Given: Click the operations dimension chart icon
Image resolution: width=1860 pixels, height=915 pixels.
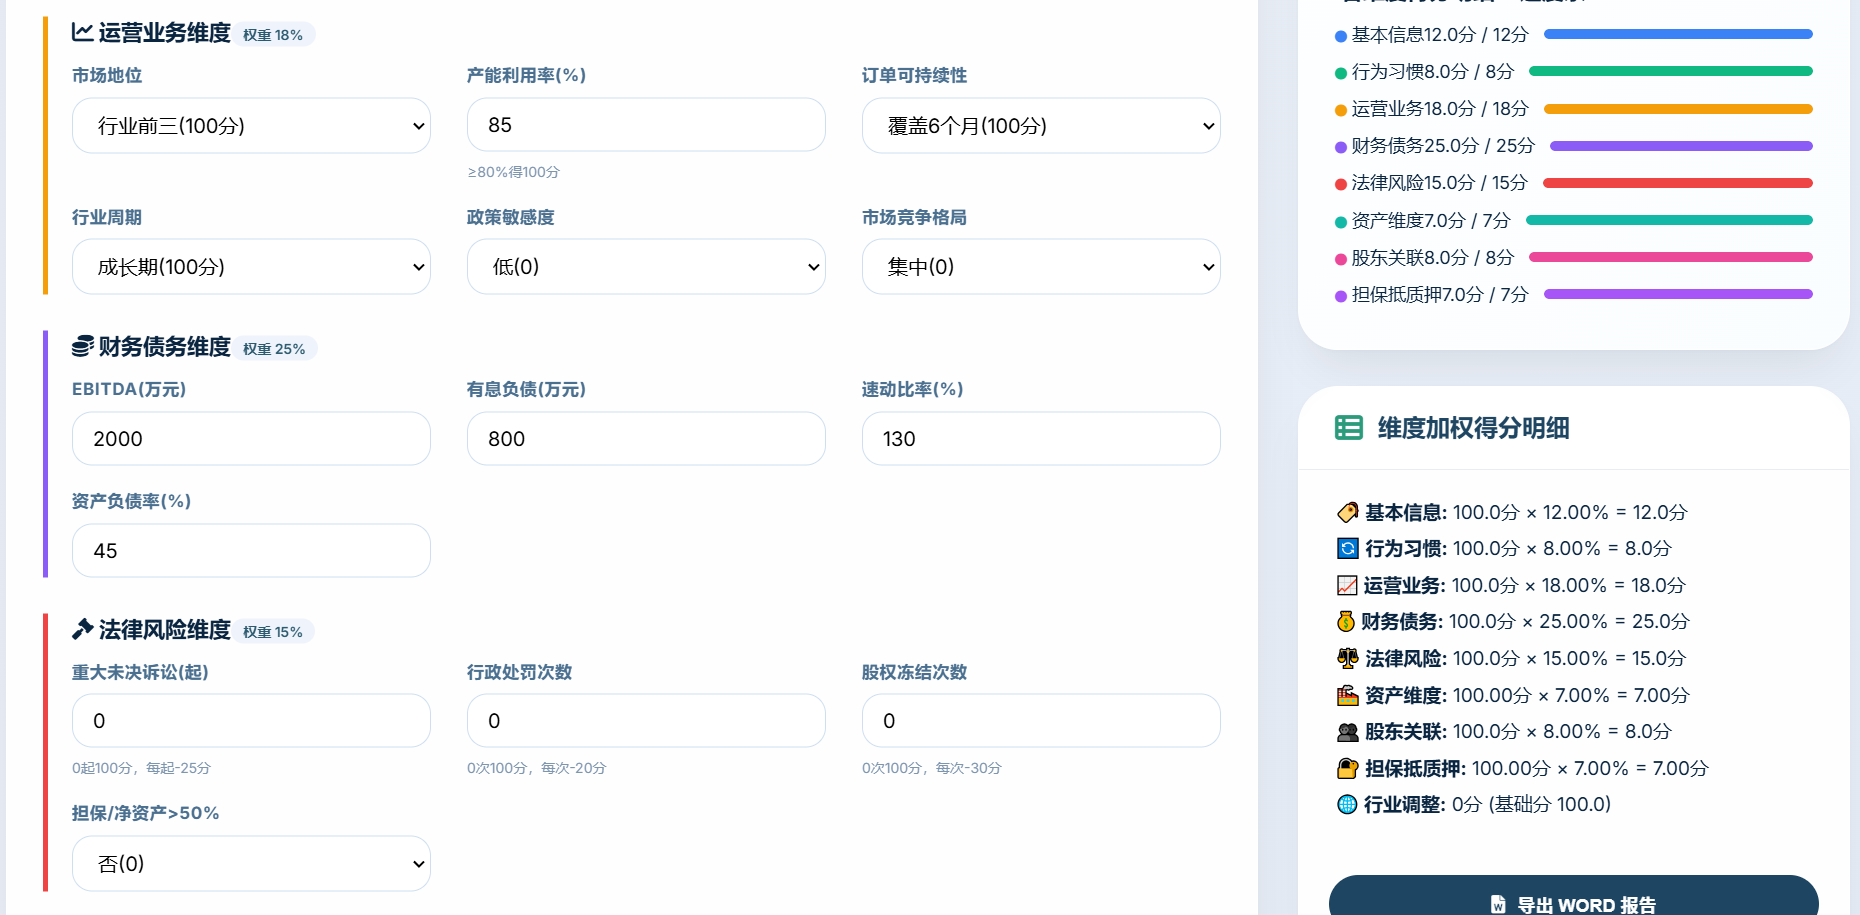Looking at the screenshot, I should point(83,33).
